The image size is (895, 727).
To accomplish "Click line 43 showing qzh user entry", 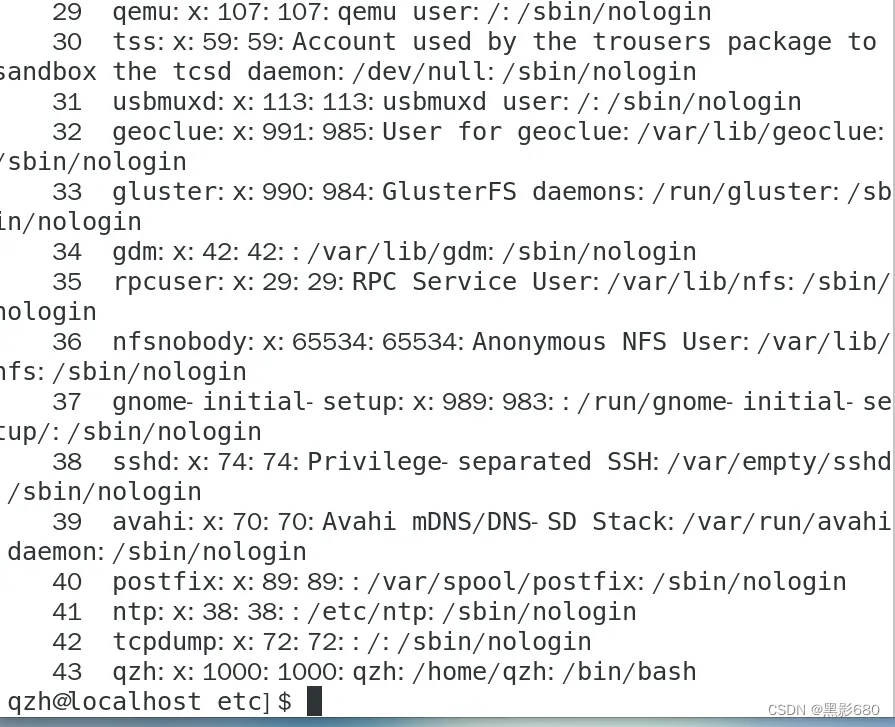I will click(x=374, y=672).
